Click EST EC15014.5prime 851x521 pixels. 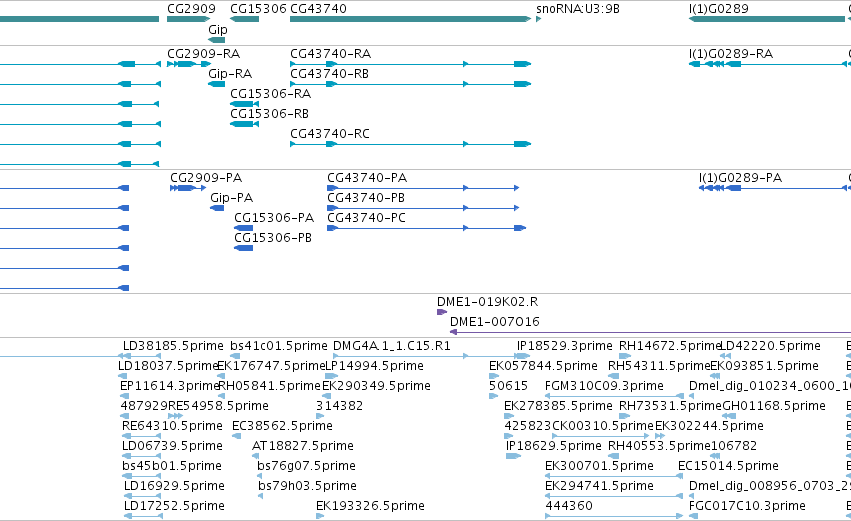[x=728, y=466]
